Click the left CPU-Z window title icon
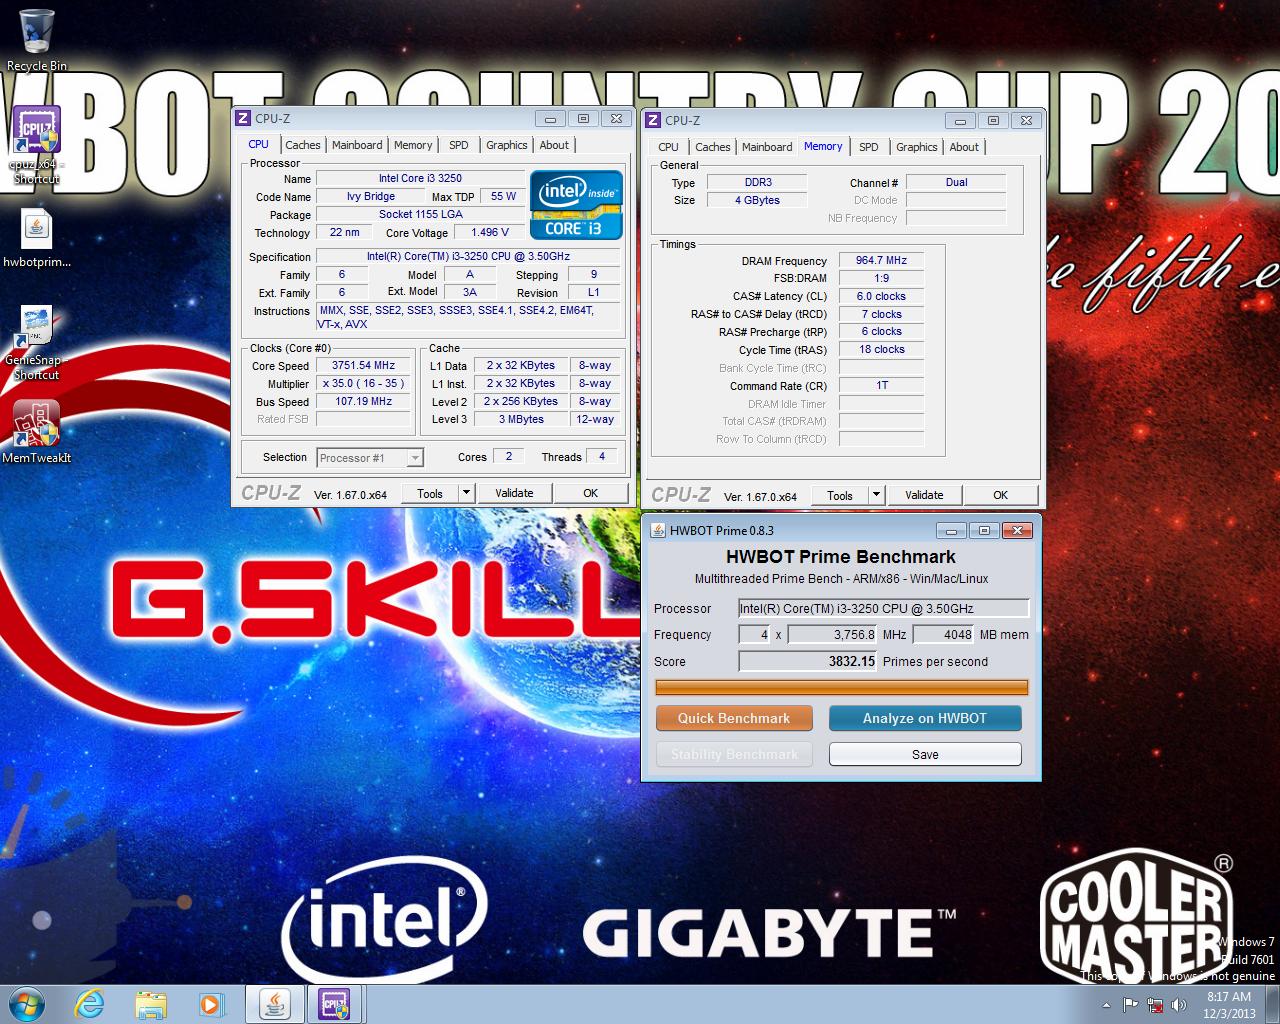 (x=243, y=118)
